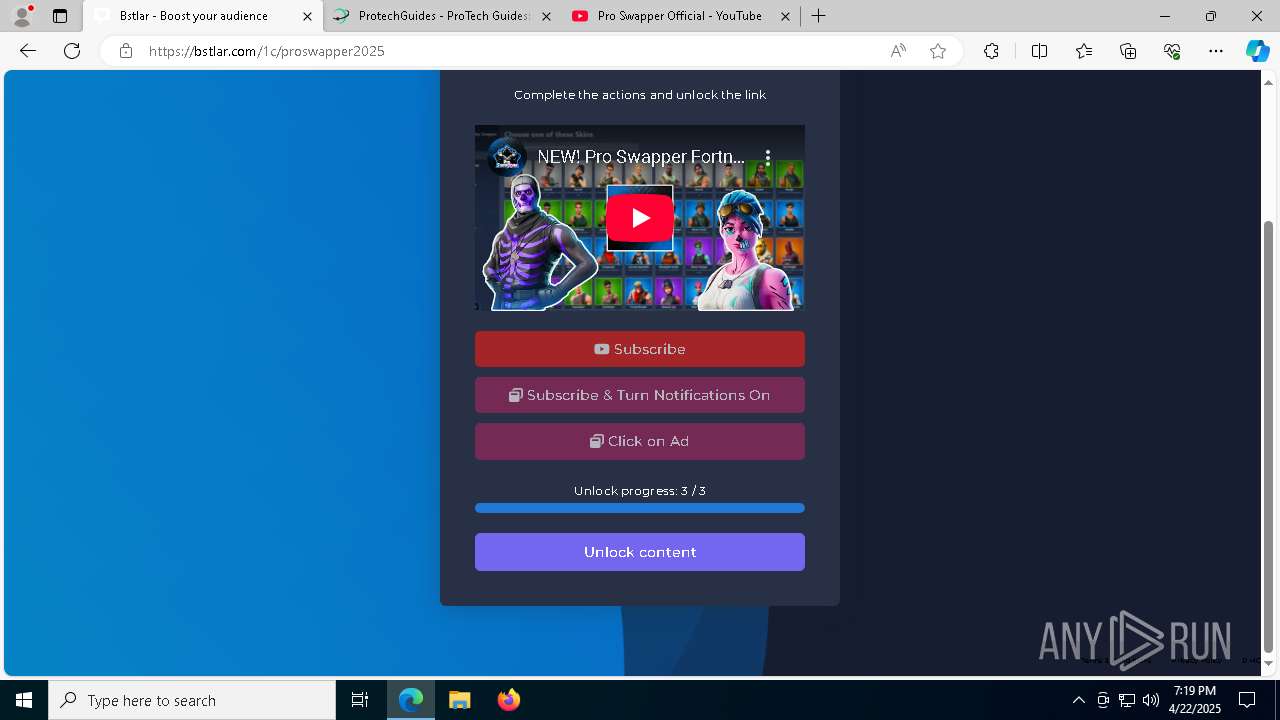Open the browser profile icon

[22, 16]
